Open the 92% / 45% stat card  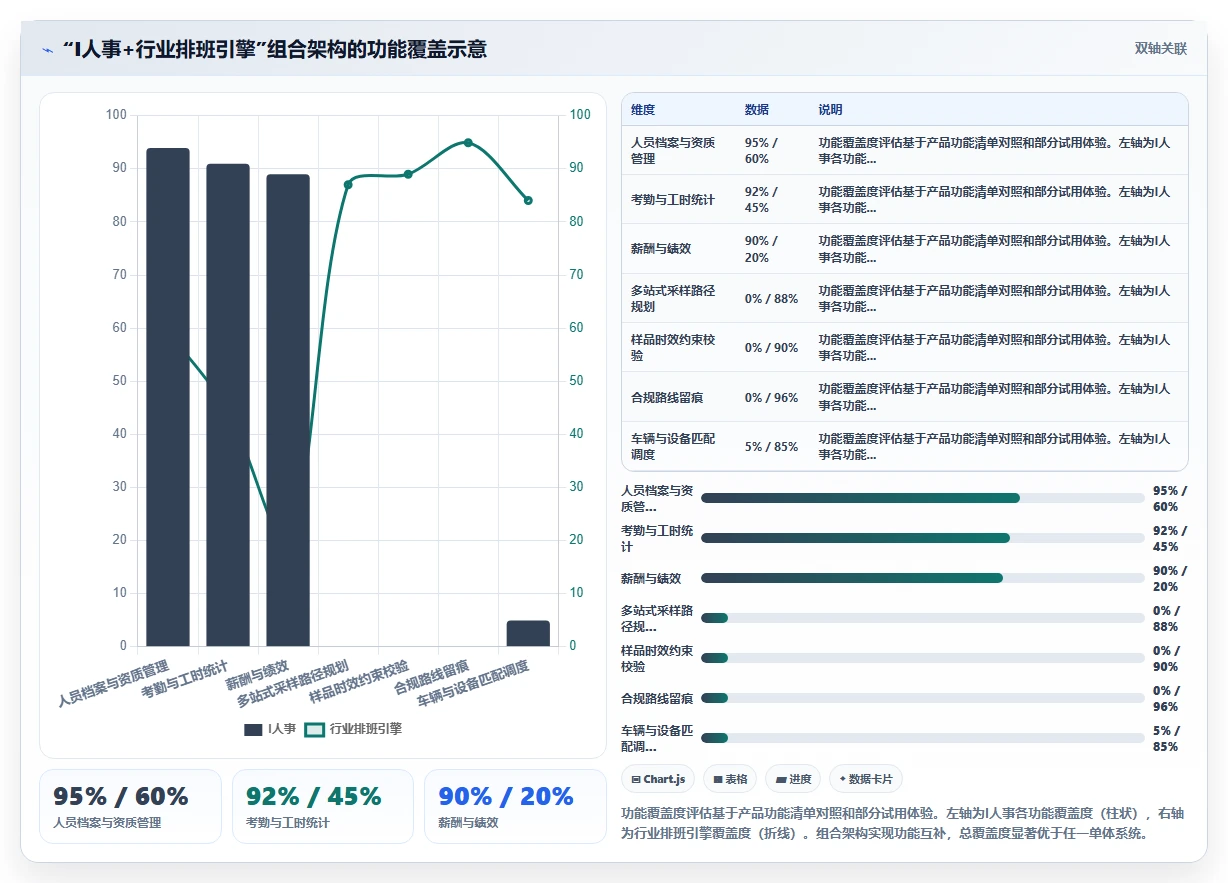click(x=323, y=806)
